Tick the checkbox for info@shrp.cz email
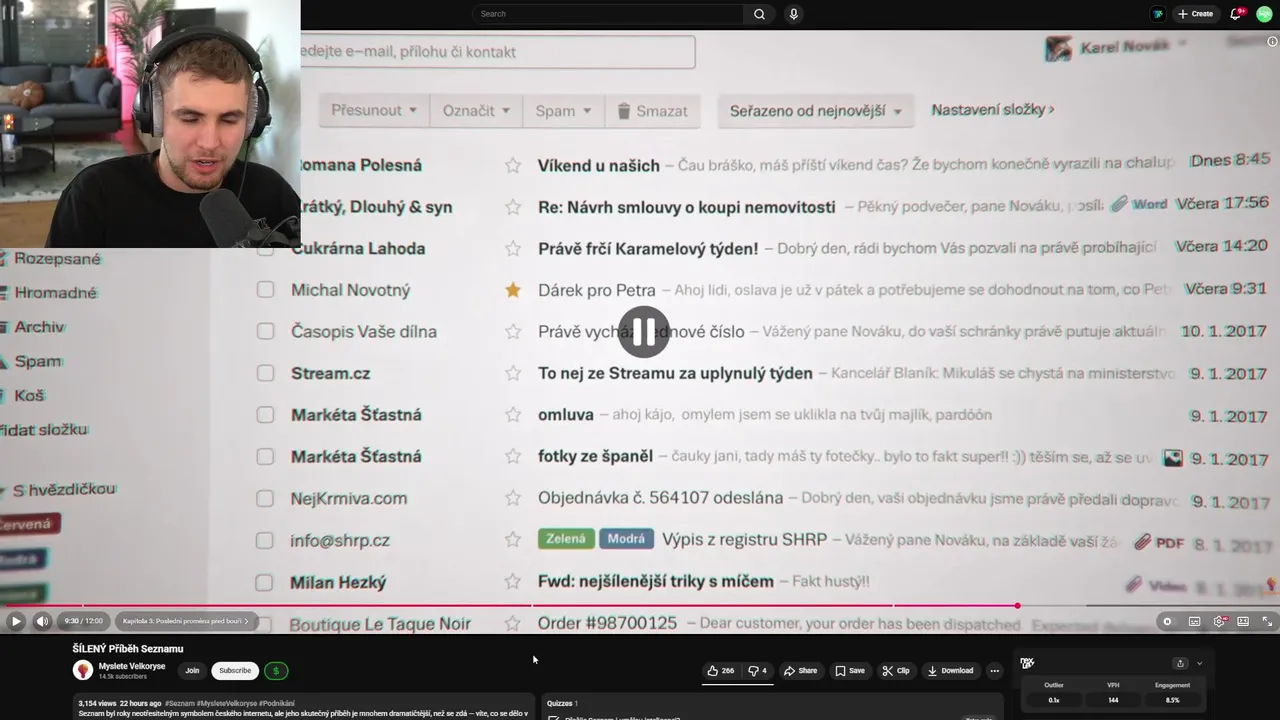 click(x=265, y=540)
